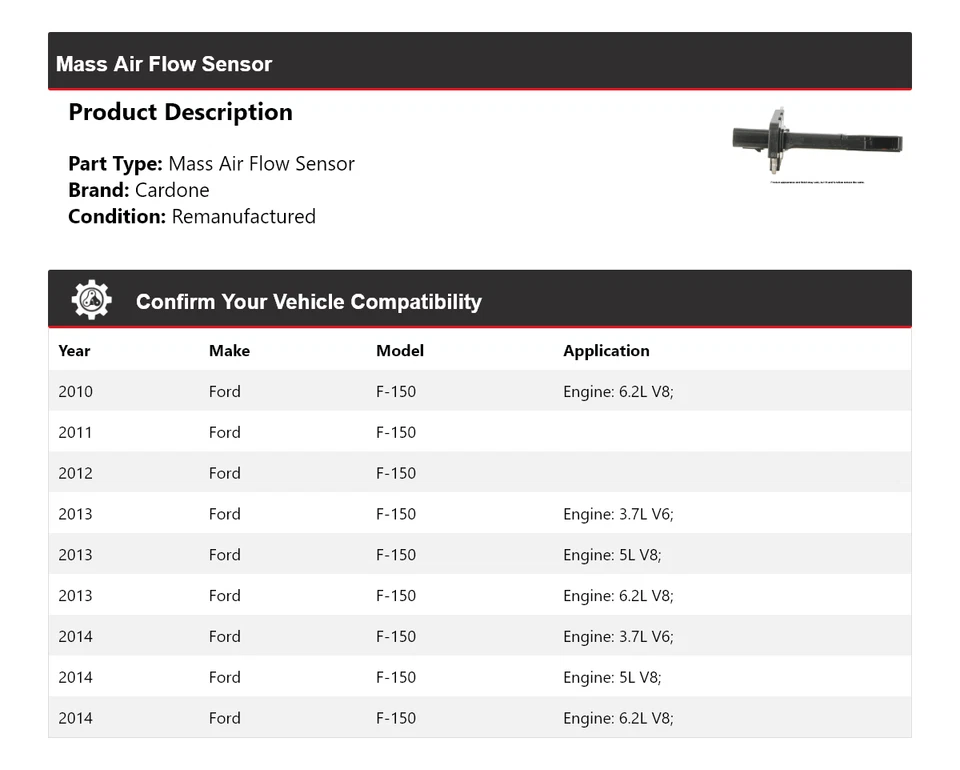Click the Year column header

(x=74, y=351)
